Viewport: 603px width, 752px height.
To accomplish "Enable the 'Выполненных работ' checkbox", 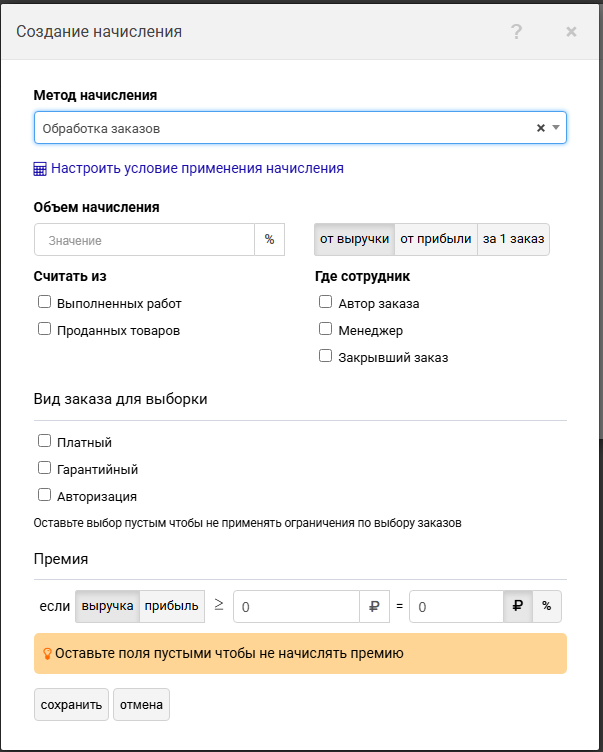I will [x=44, y=302].
